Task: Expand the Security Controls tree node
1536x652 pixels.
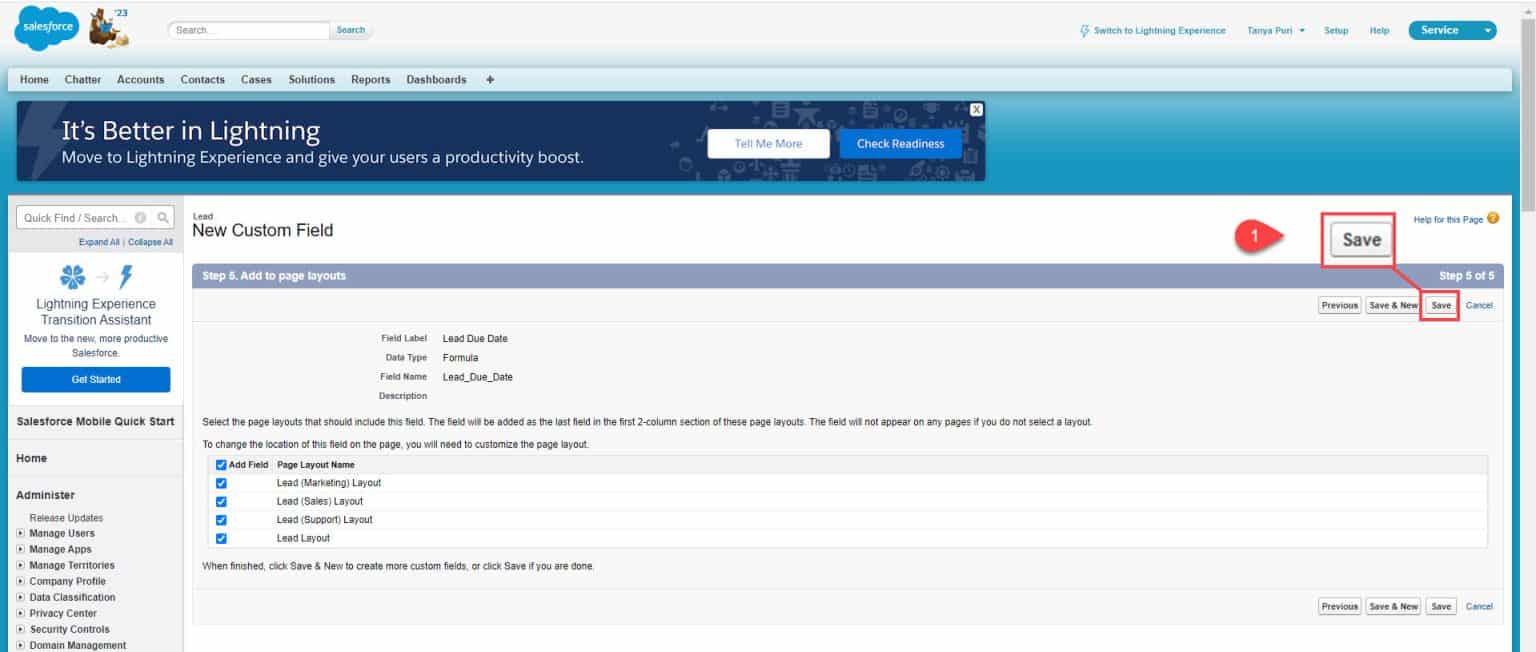Action: pos(21,630)
